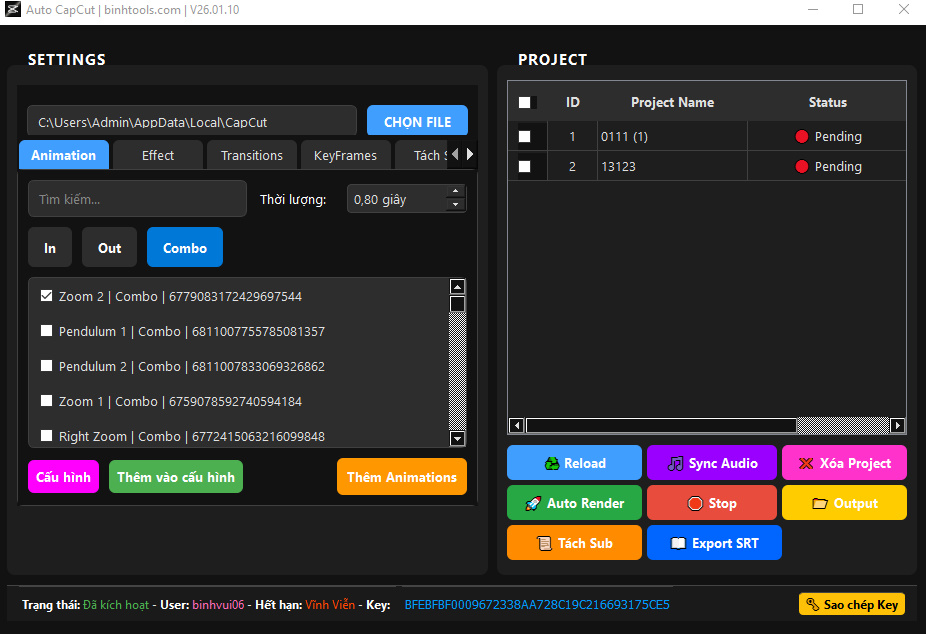The image size is (926, 634).
Task: Uncheck the Zoom 2 Combo animation checkbox
Action: (x=46, y=296)
